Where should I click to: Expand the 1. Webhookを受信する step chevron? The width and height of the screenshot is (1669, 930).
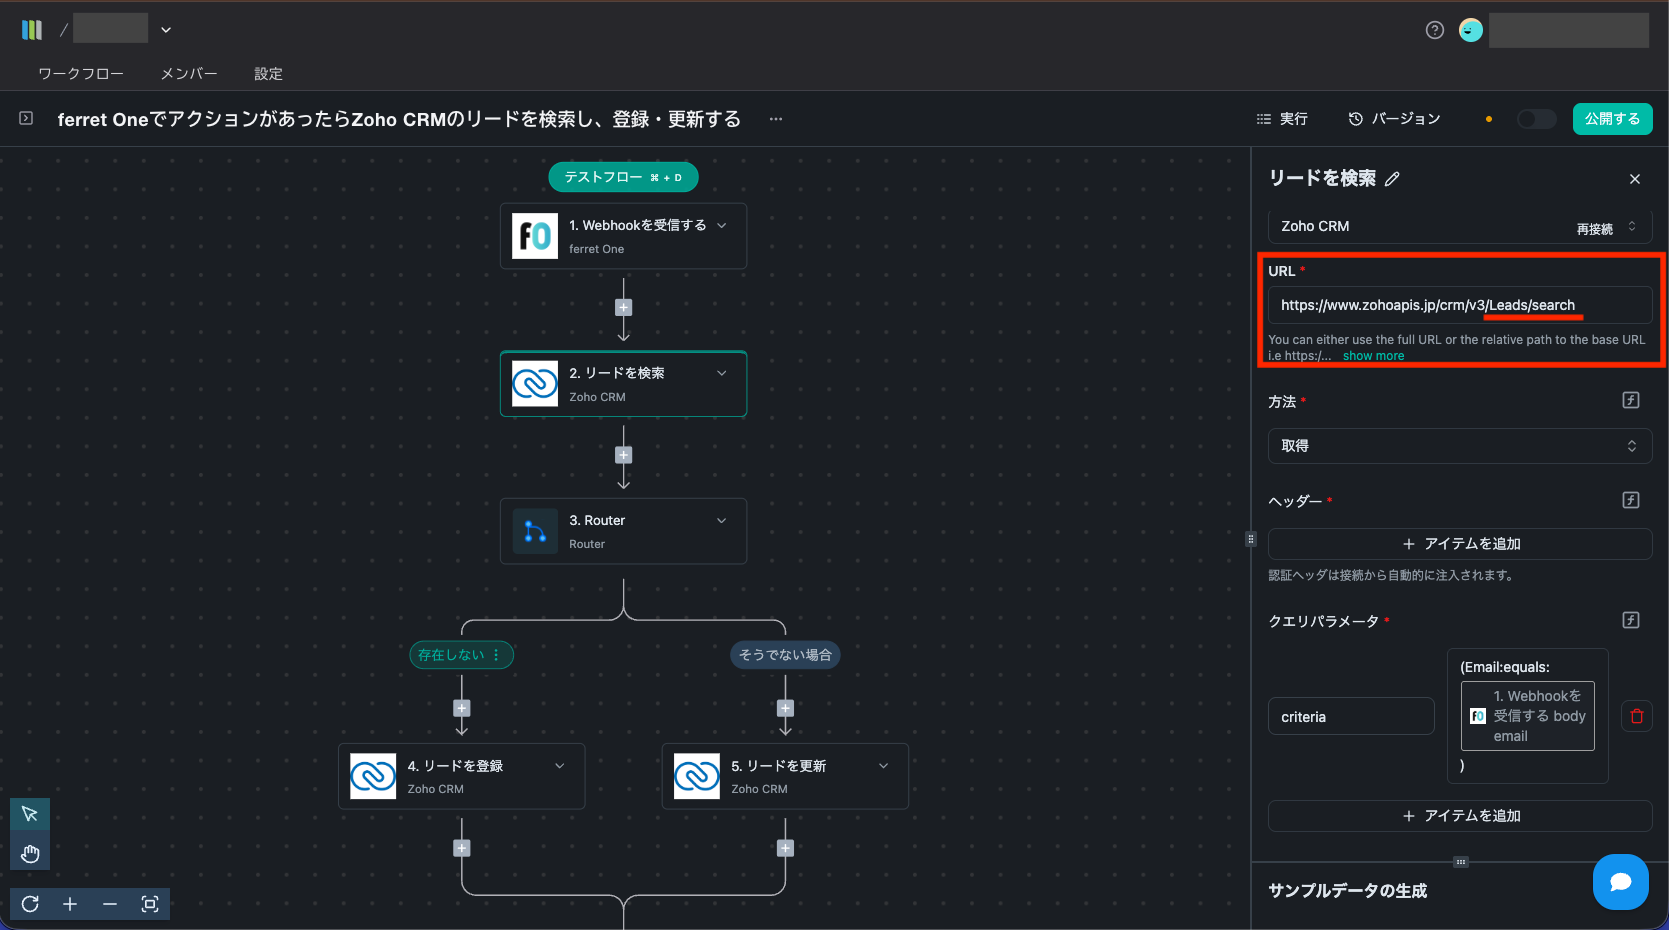tap(721, 226)
